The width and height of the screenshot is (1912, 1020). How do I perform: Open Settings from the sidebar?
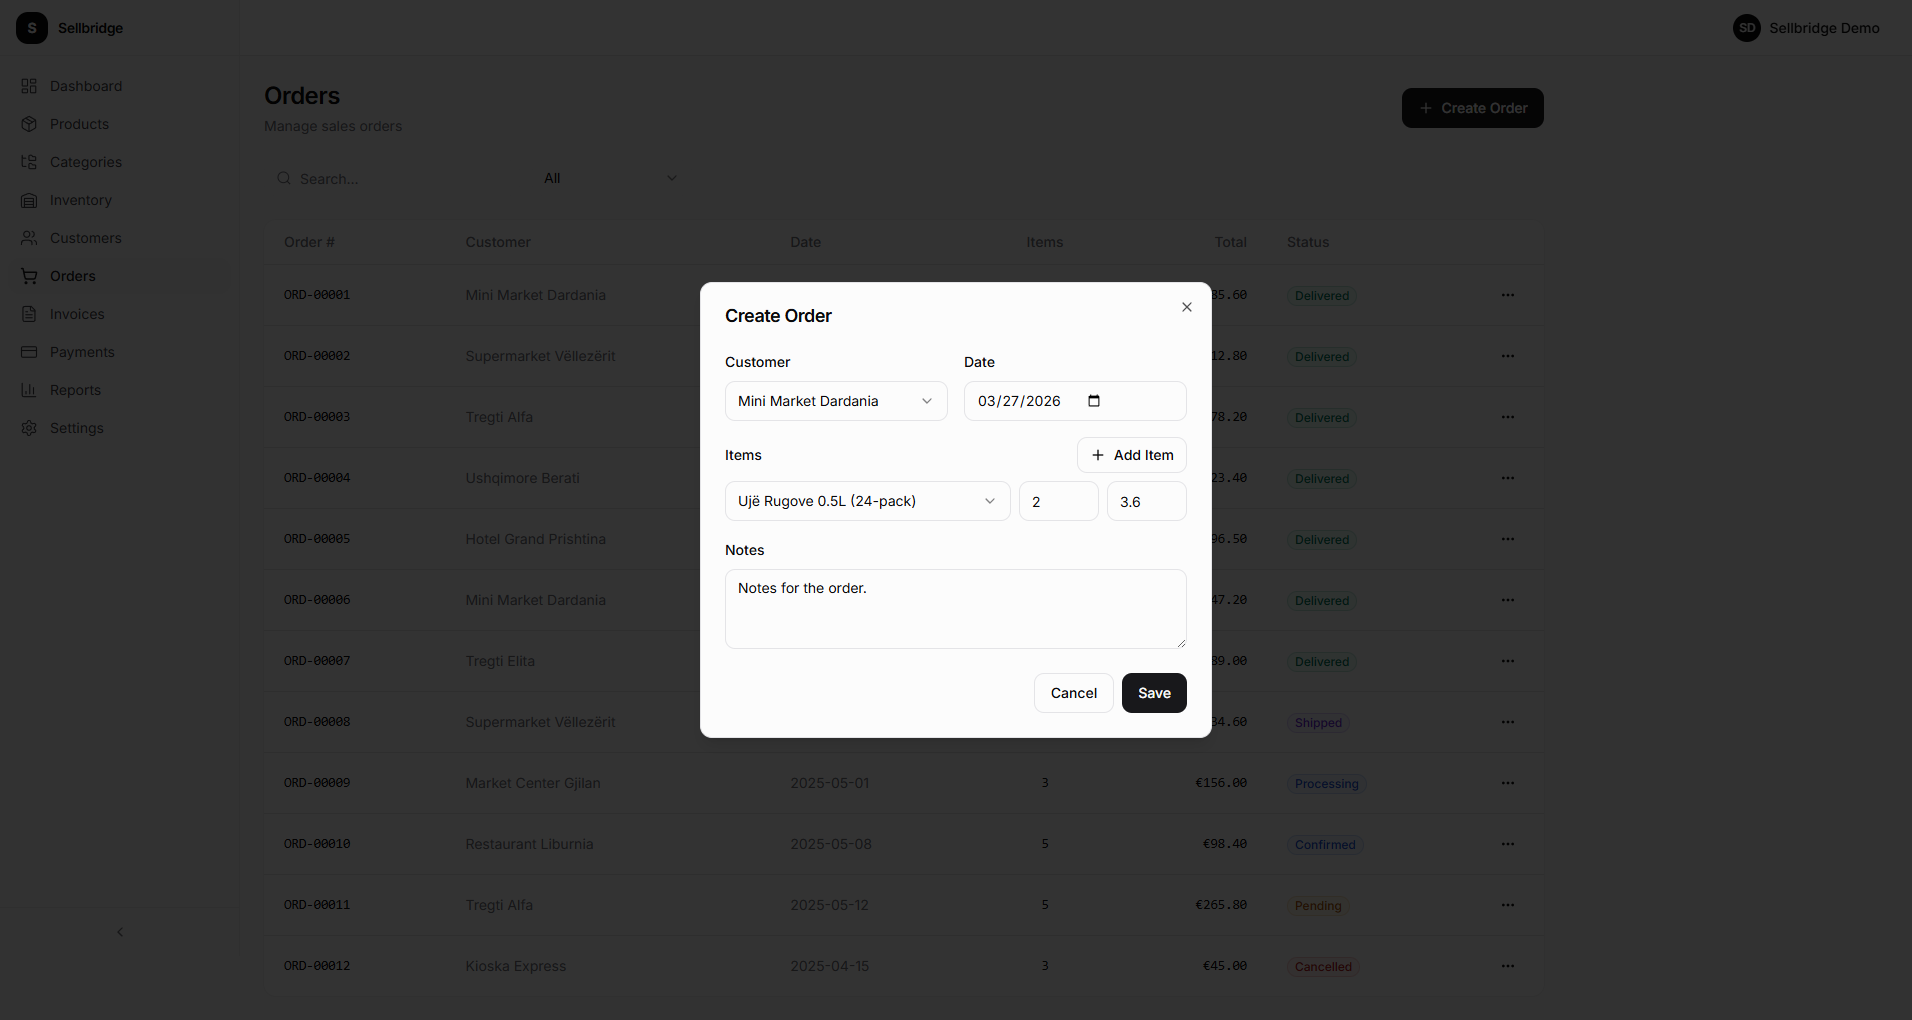[x=76, y=428]
